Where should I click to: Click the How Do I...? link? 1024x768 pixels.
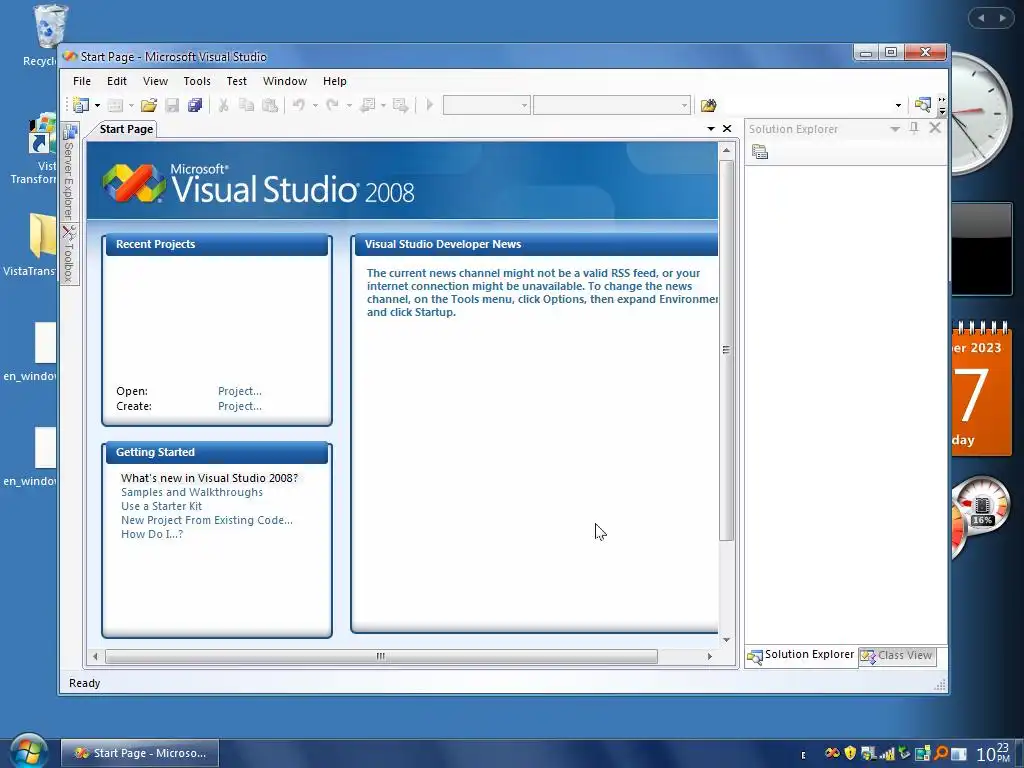pos(152,534)
